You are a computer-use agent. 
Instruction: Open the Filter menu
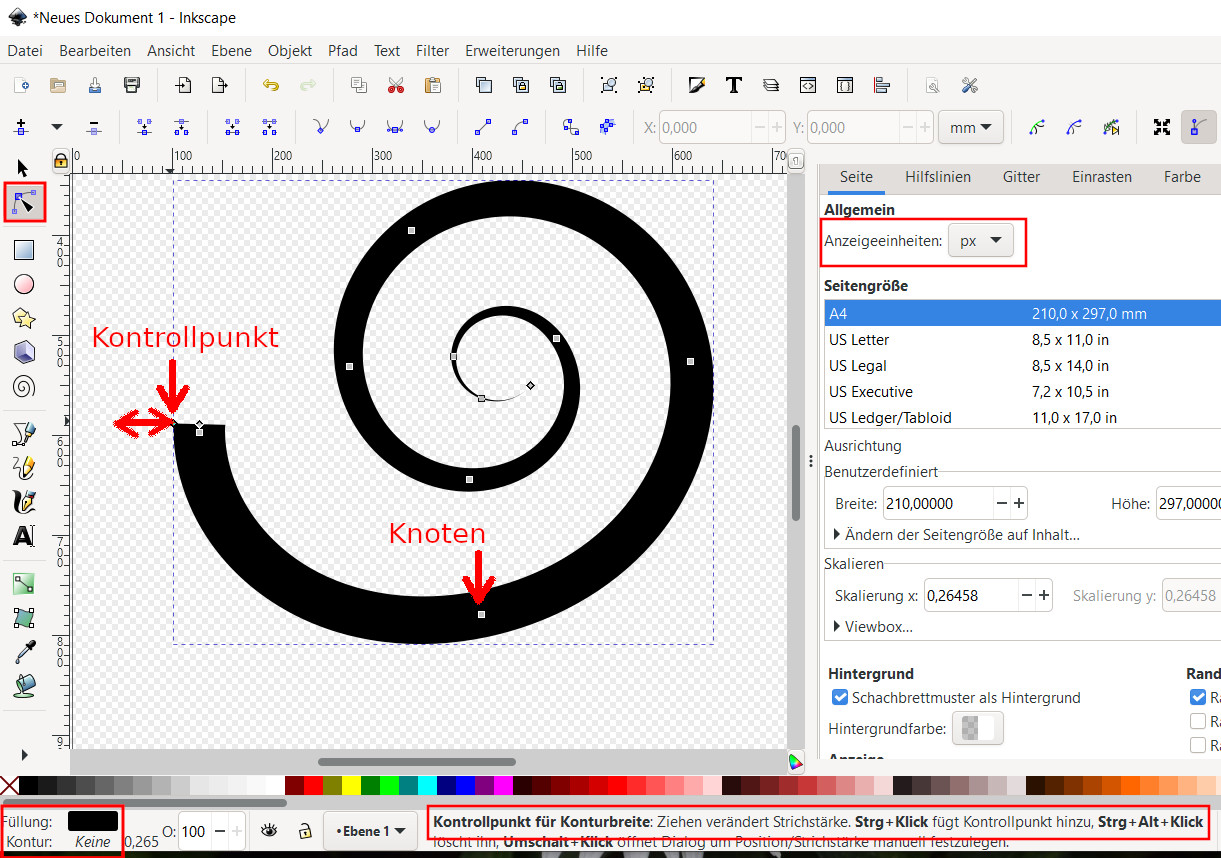click(433, 50)
